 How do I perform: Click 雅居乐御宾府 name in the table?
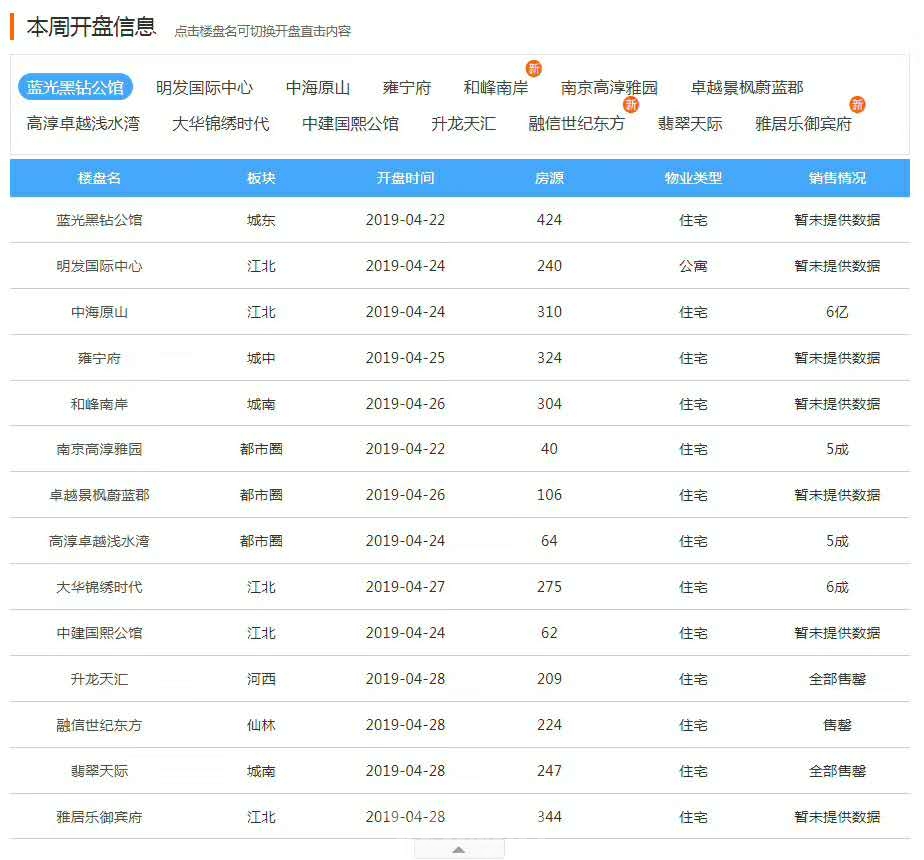point(99,817)
